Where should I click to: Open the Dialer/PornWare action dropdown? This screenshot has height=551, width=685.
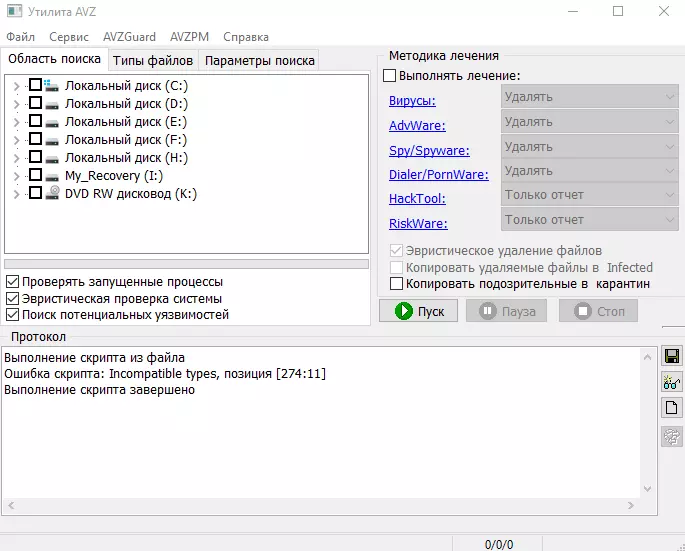coord(590,171)
